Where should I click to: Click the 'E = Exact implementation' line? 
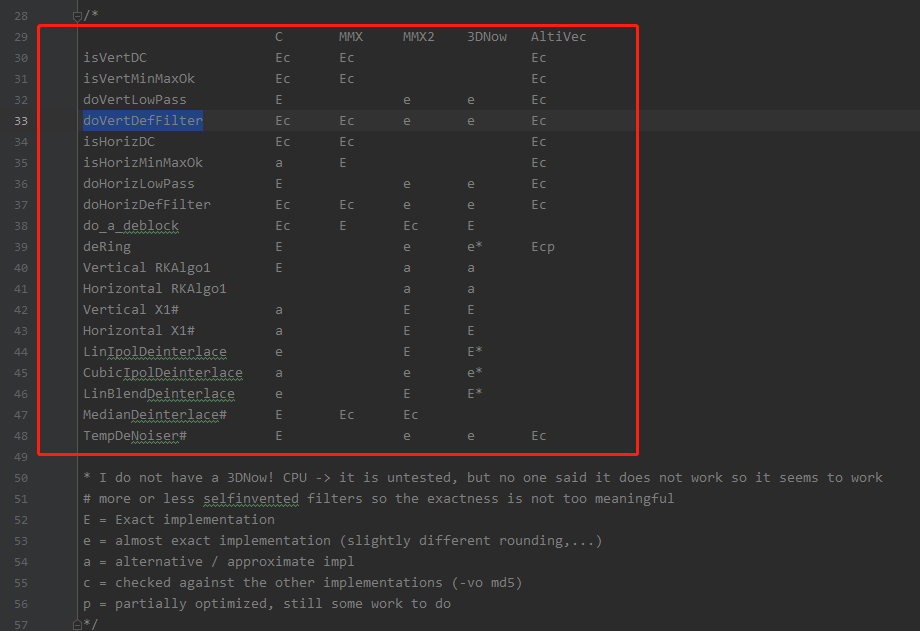(179, 519)
